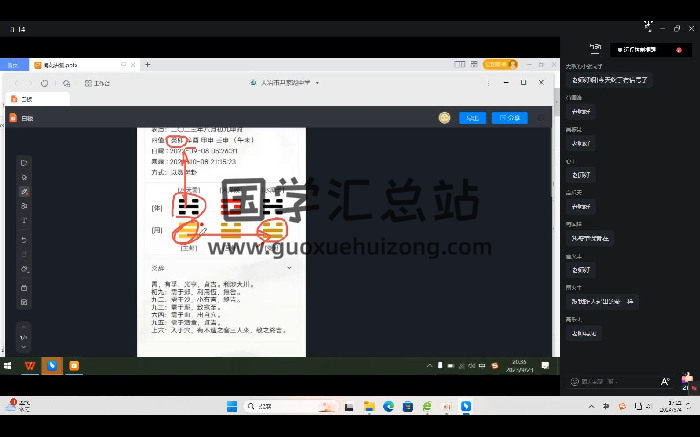Toggle the red-dot option in chat header
Screen dimensions: 700x437
pyautogui.click(x=679, y=50)
